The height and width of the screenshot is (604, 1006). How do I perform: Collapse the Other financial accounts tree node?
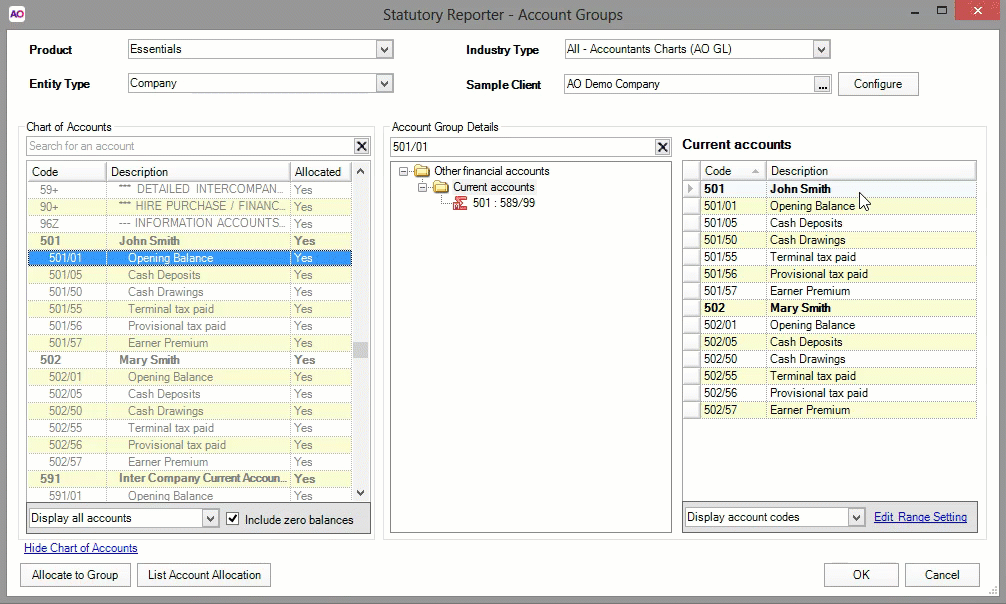[404, 171]
